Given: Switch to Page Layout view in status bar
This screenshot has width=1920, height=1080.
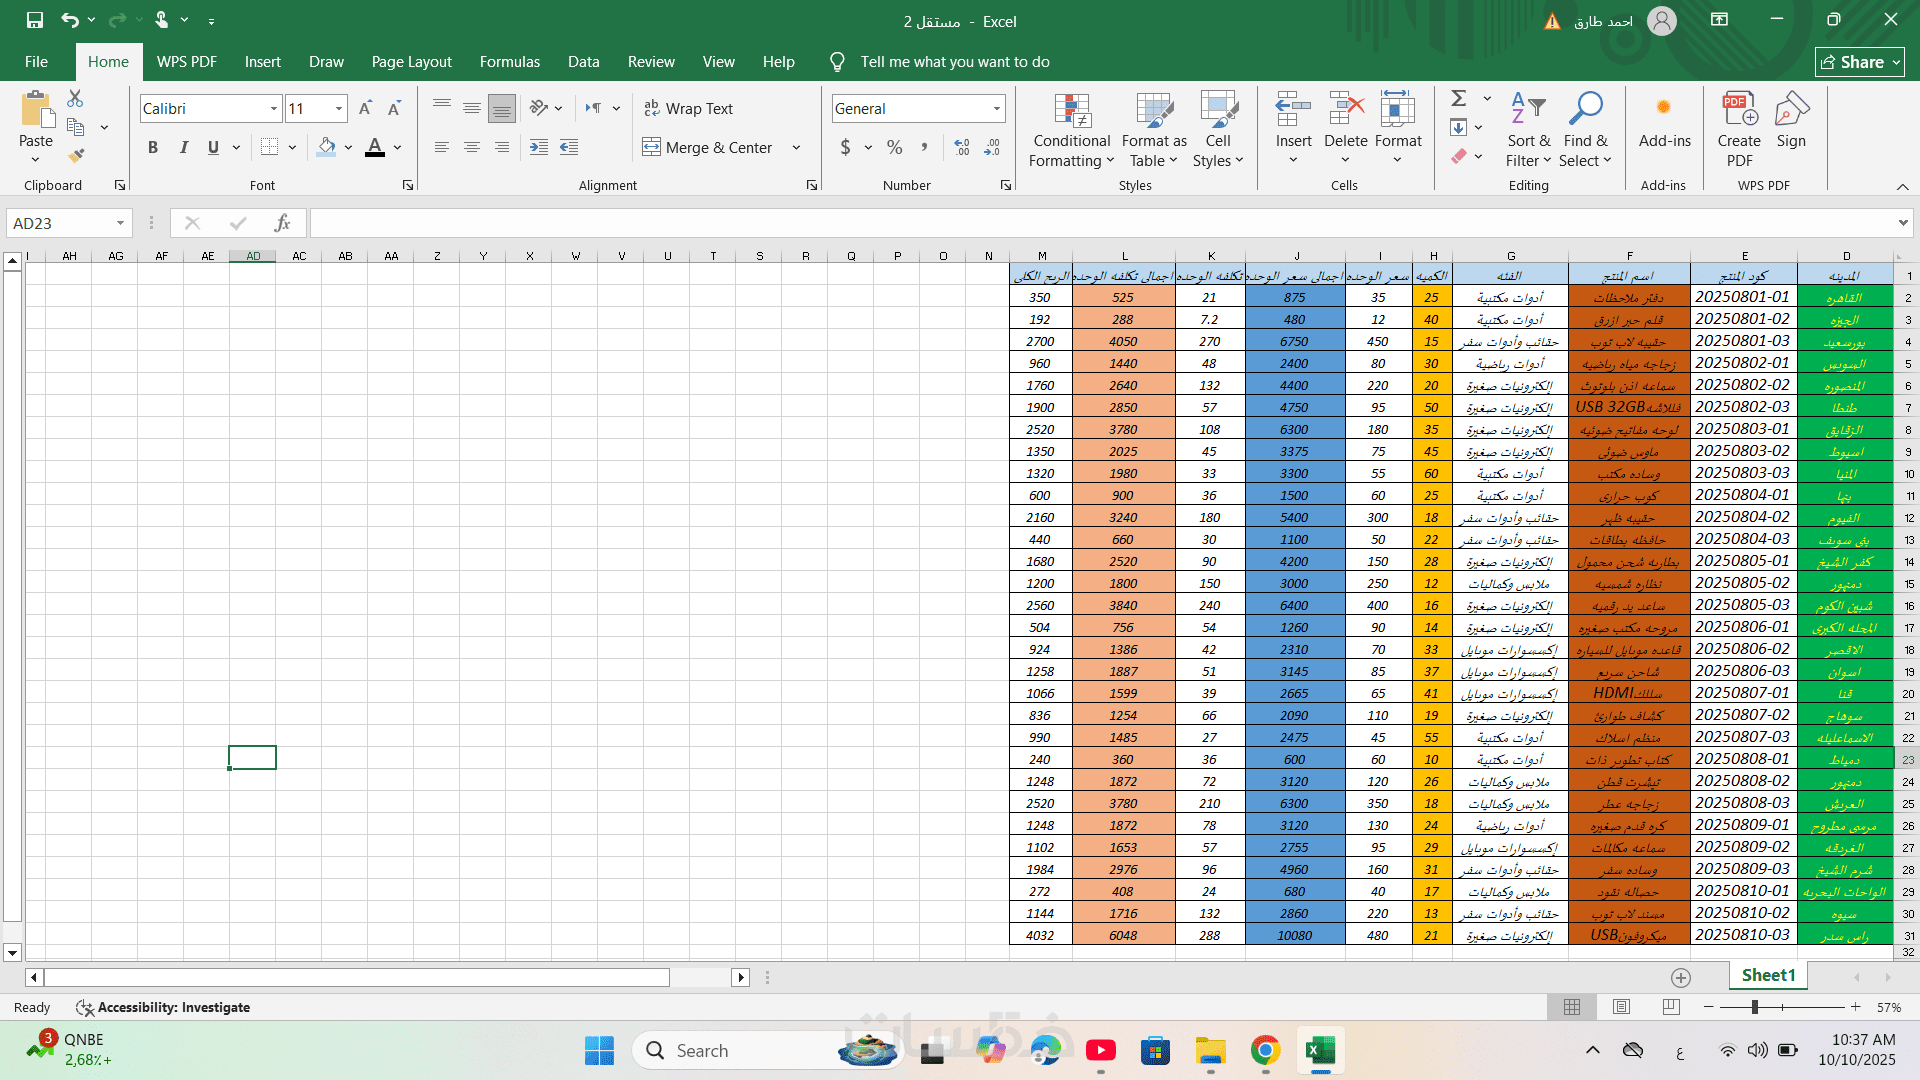Looking at the screenshot, I should click(x=1621, y=1007).
